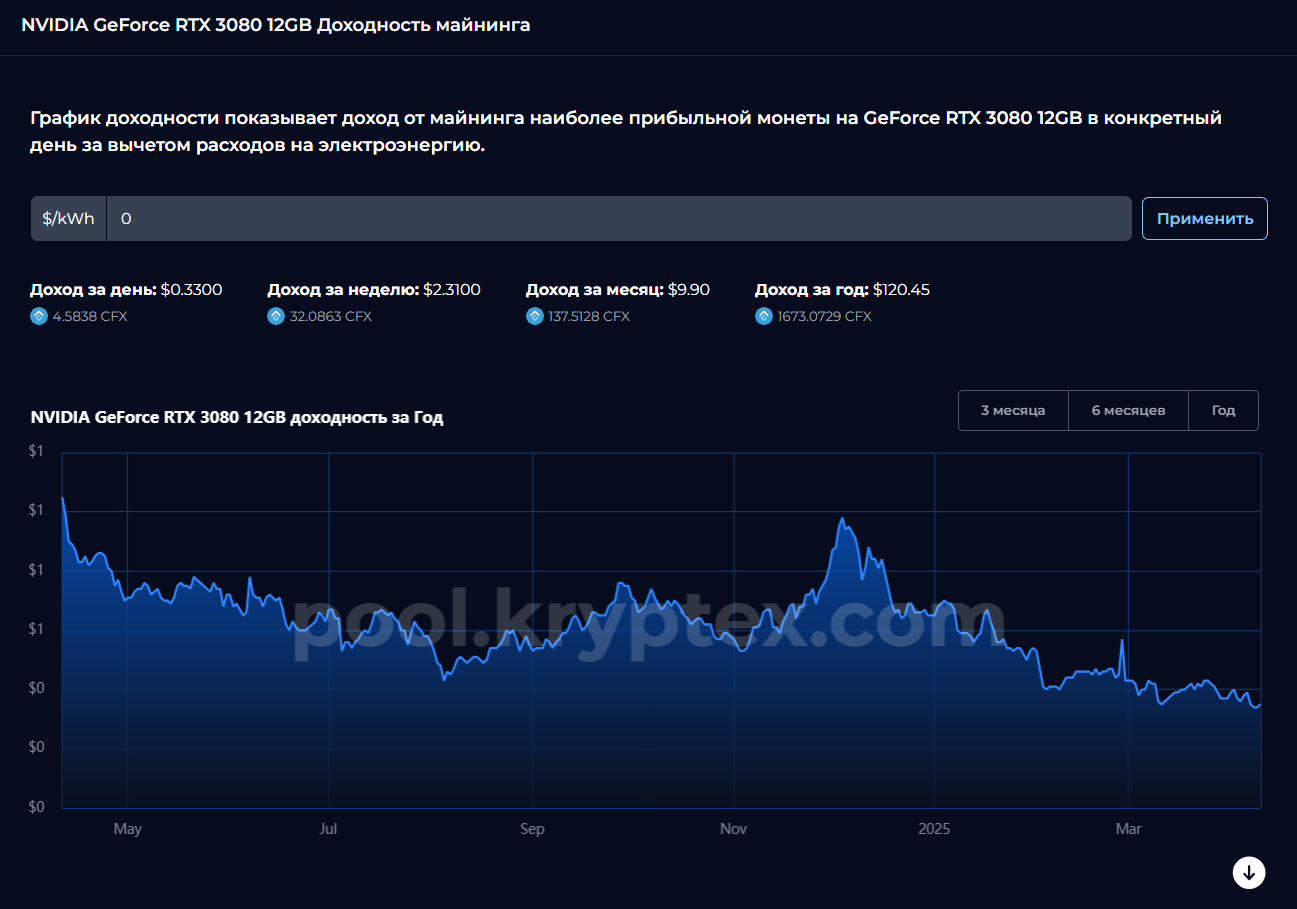Click CFX coin icon under daily income

click(x=39, y=316)
